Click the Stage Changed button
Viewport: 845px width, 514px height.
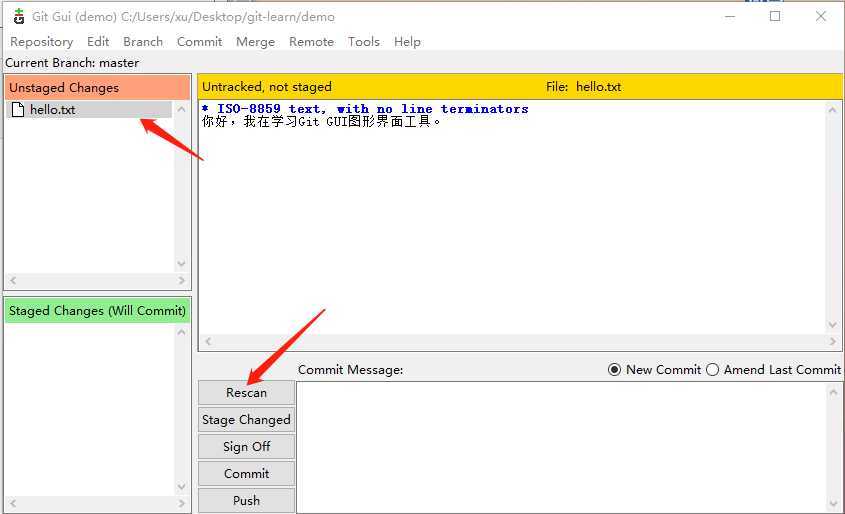click(x=246, y=420)
